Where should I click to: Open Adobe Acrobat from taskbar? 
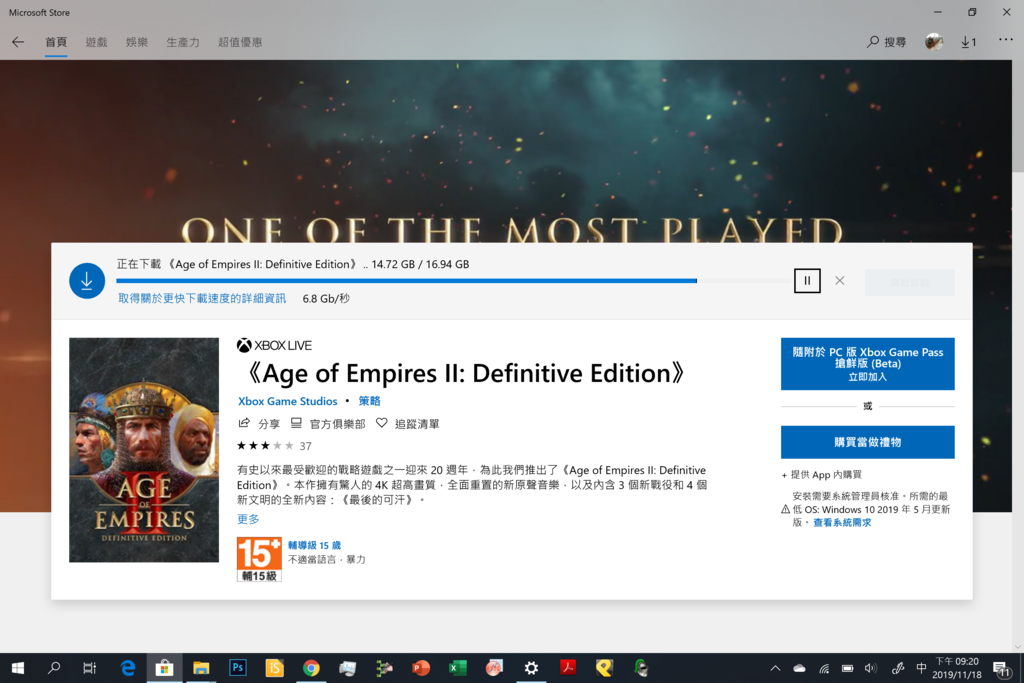point(568,668)
